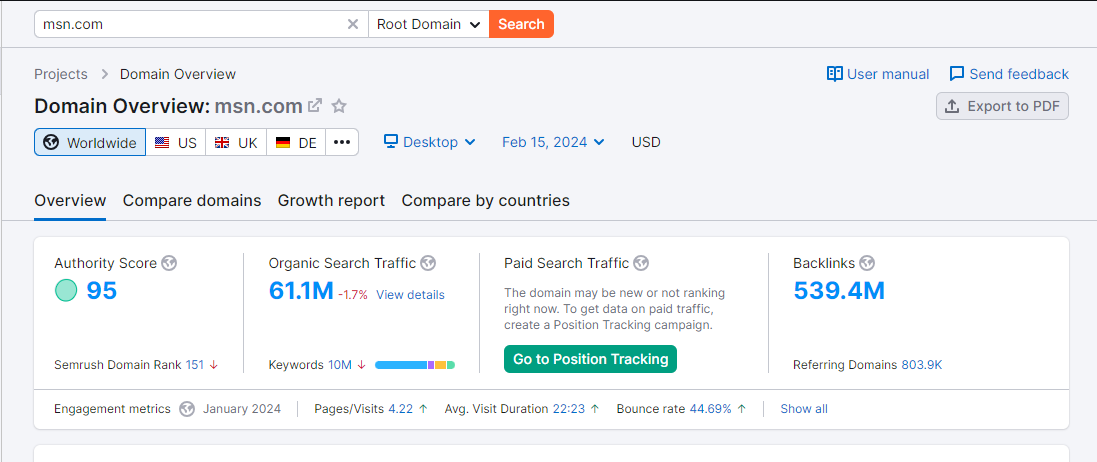The image size is (1097, 462).
Task: Switch to Compare domains tab
Action: click(192, 201)
